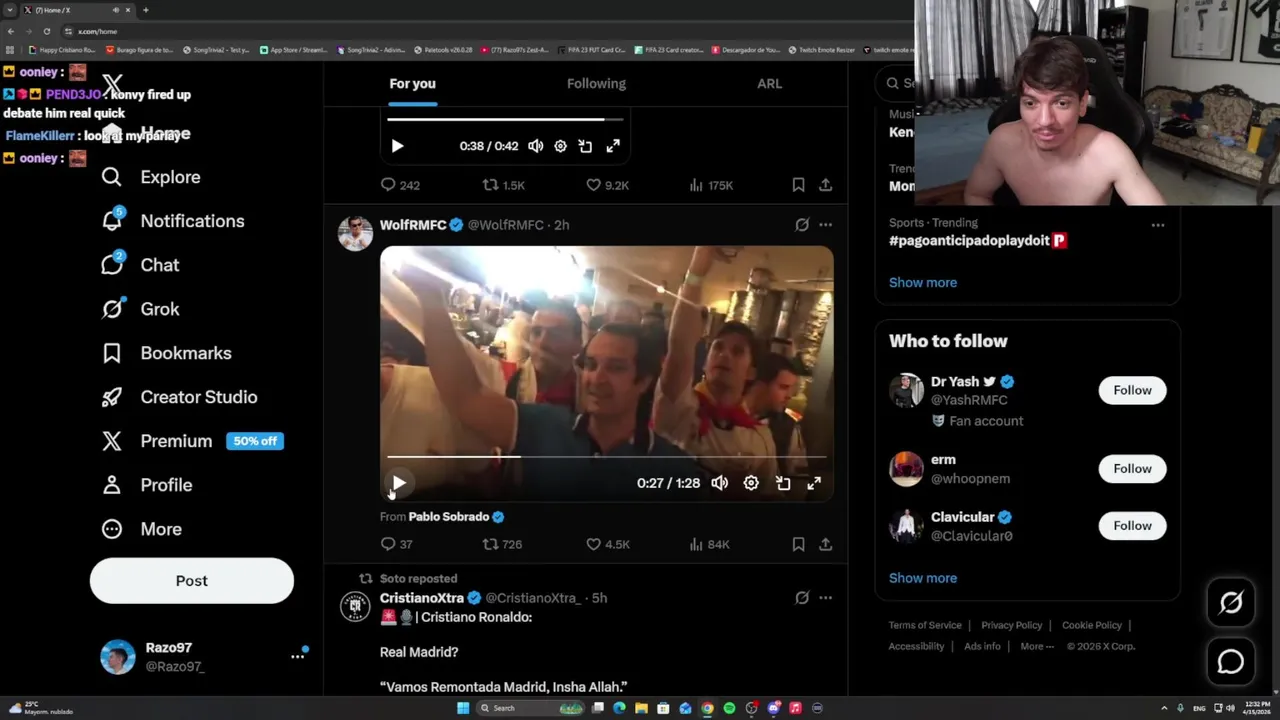
Task: Open Explore from the sidebar
Action: coord(150,177)
